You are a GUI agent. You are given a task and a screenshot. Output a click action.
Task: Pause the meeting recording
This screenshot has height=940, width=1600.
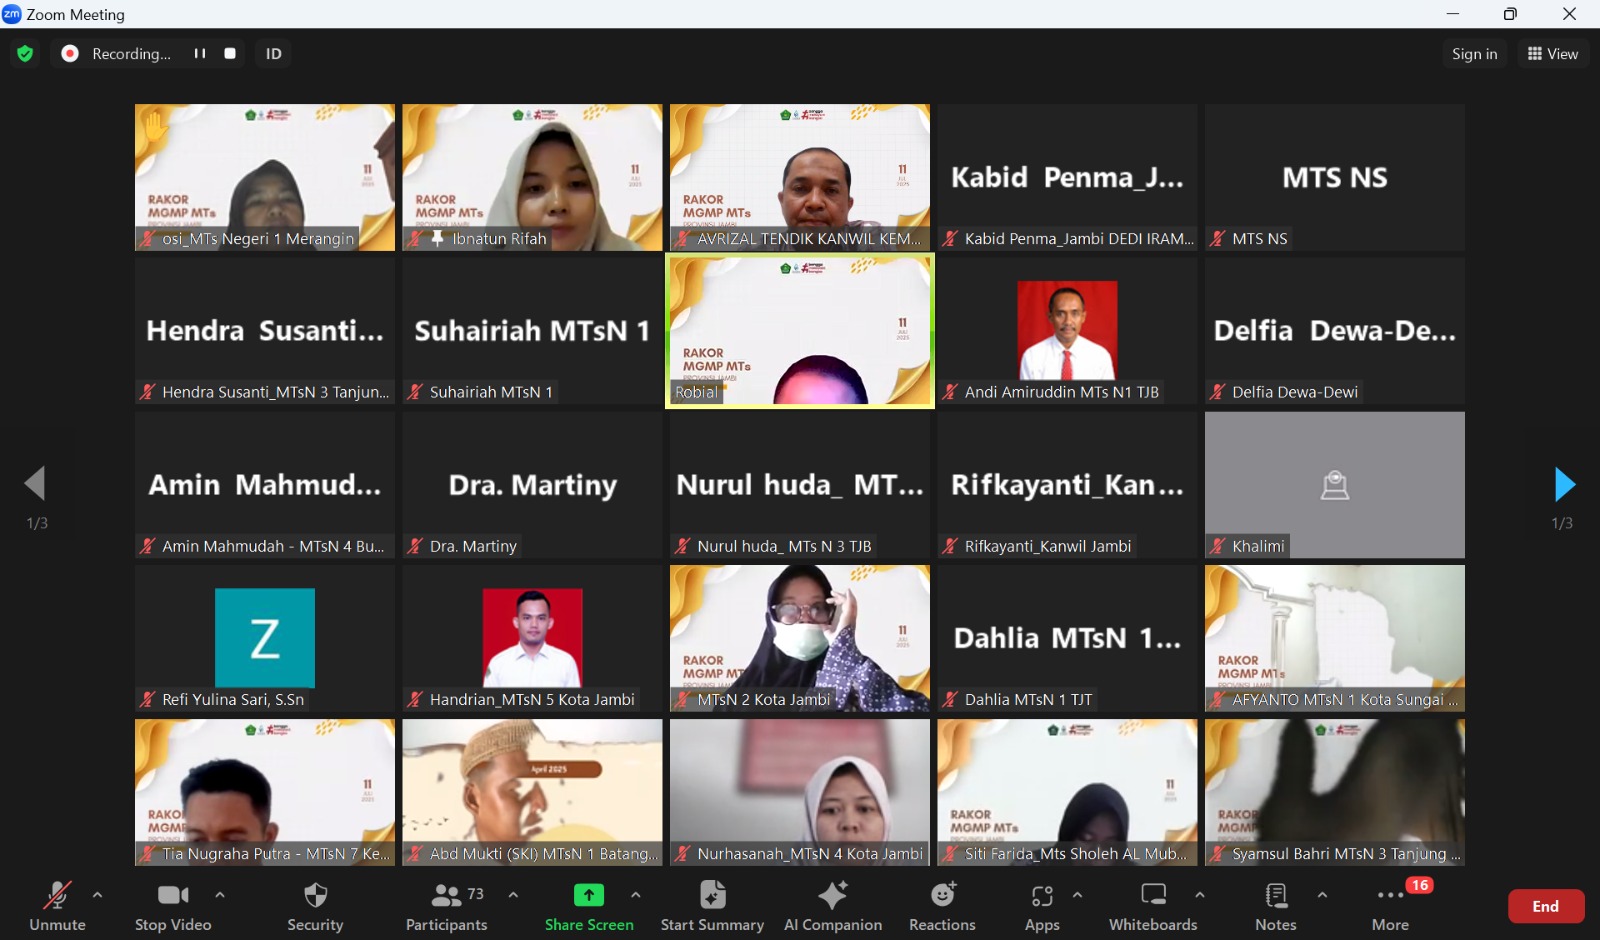pyautogui.click(x=200, y=54)
